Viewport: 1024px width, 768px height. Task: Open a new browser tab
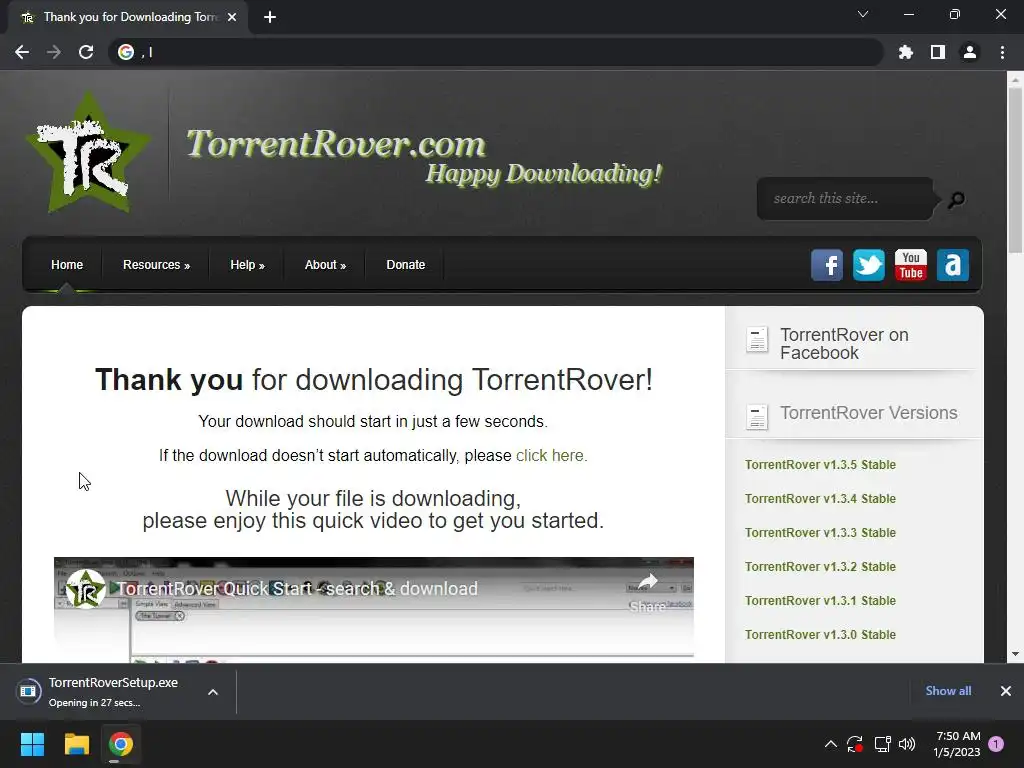(270, 17)
